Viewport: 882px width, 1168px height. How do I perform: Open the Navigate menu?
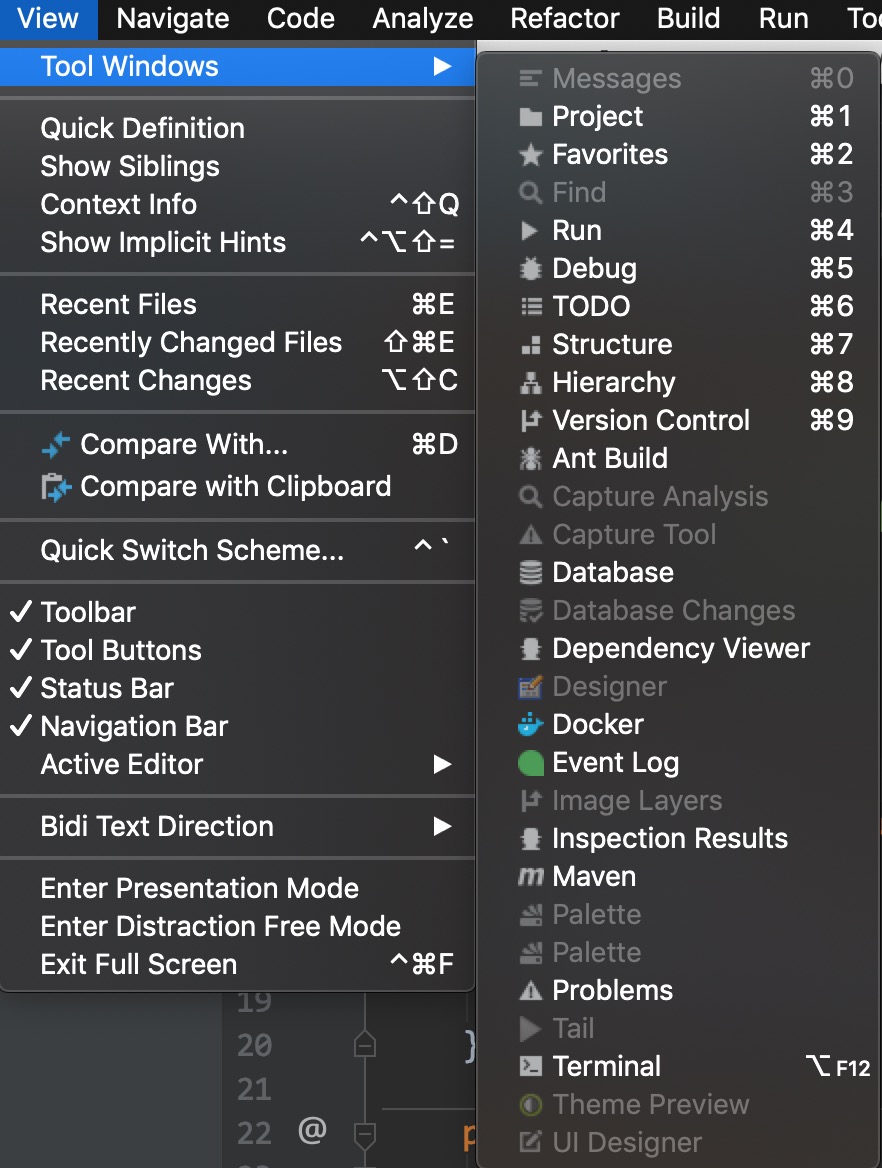point(173,19)
